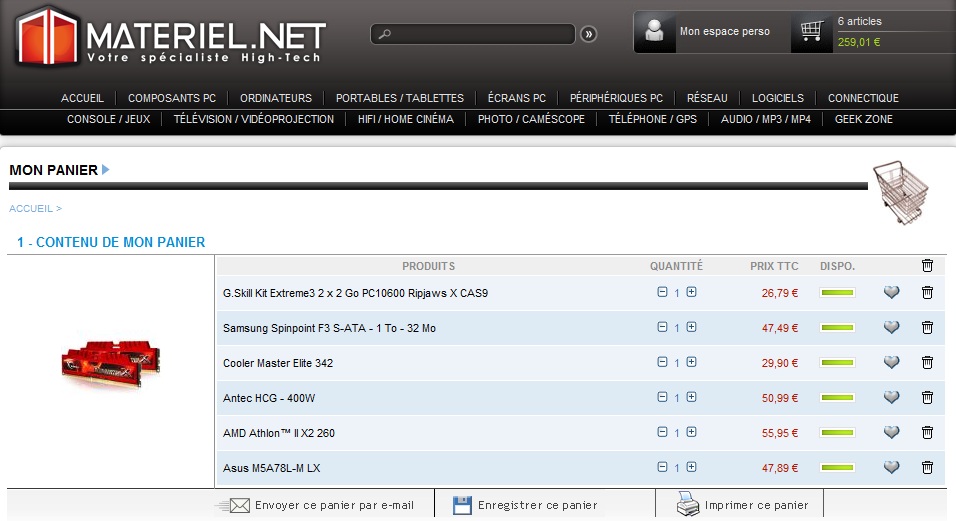
Task: Decrease quantity of Cooler Master Elite 342
Action: pyautogui.click(x=662, y=362)
